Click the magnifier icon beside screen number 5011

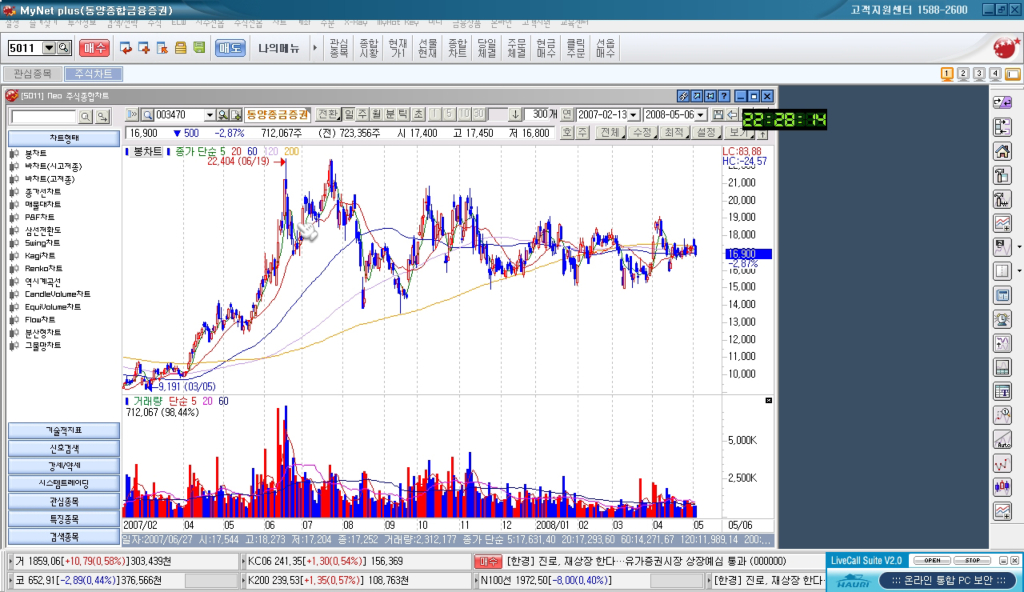[63, 48]
